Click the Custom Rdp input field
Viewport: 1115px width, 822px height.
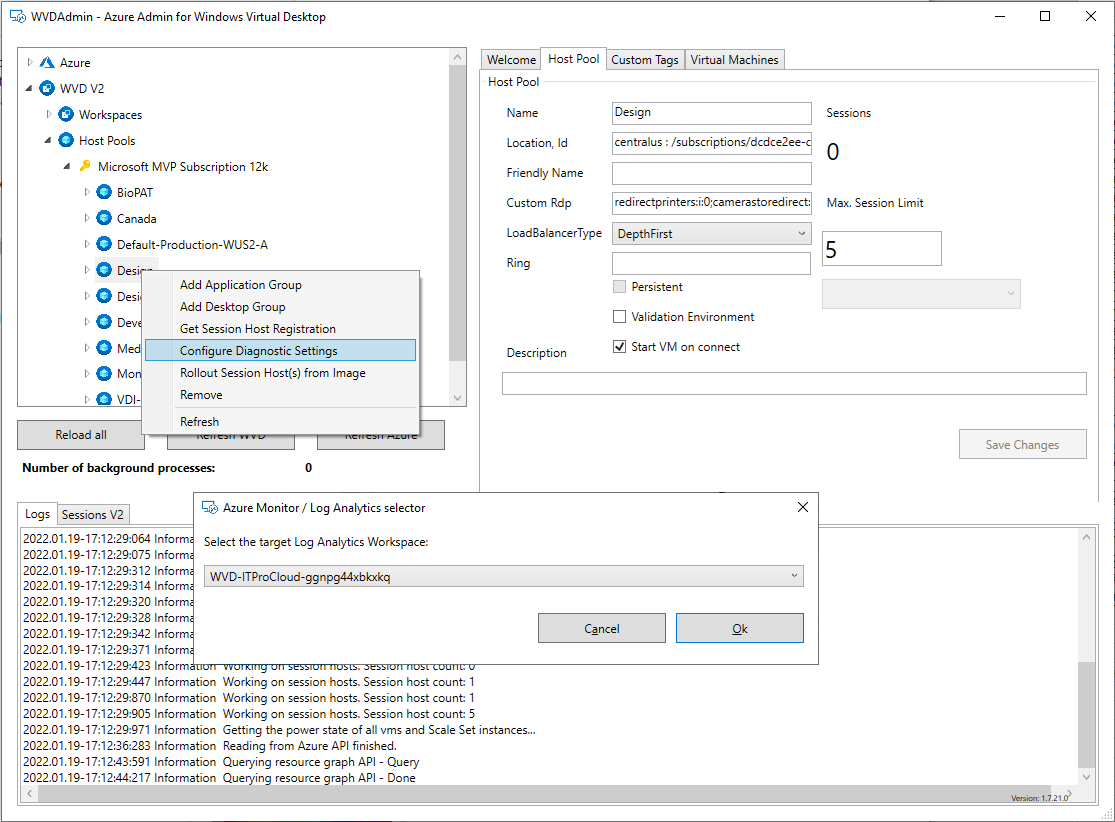click(711, 203)
